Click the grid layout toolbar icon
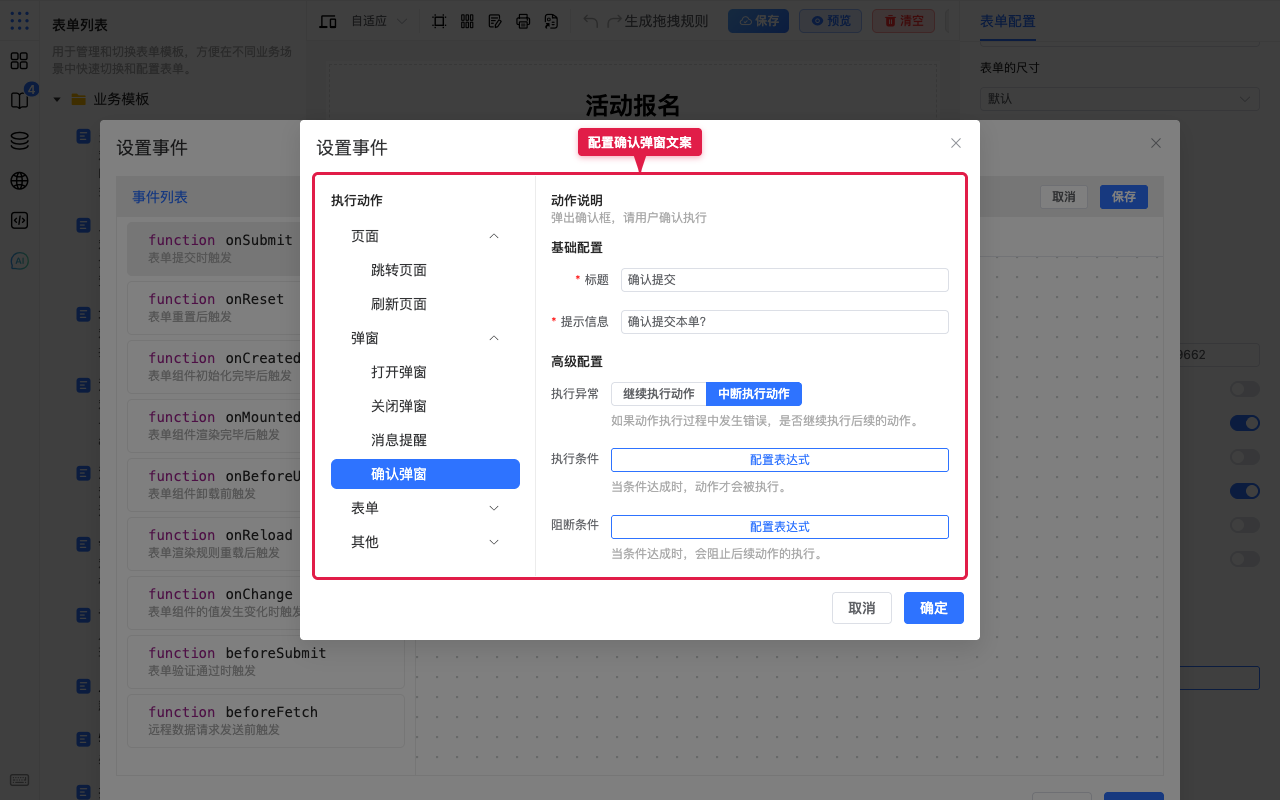The image size is (1280, 800). point(467,21)
